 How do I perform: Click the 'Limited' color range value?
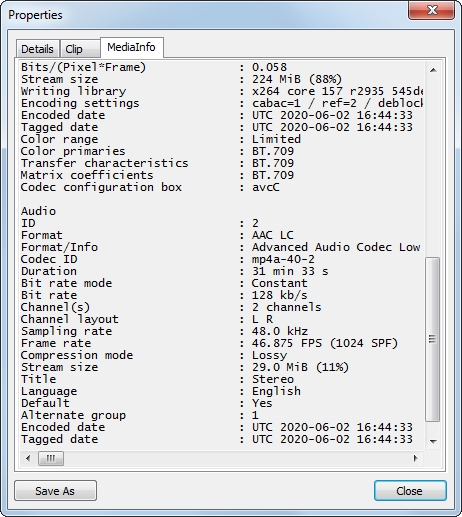coord(276,139)
